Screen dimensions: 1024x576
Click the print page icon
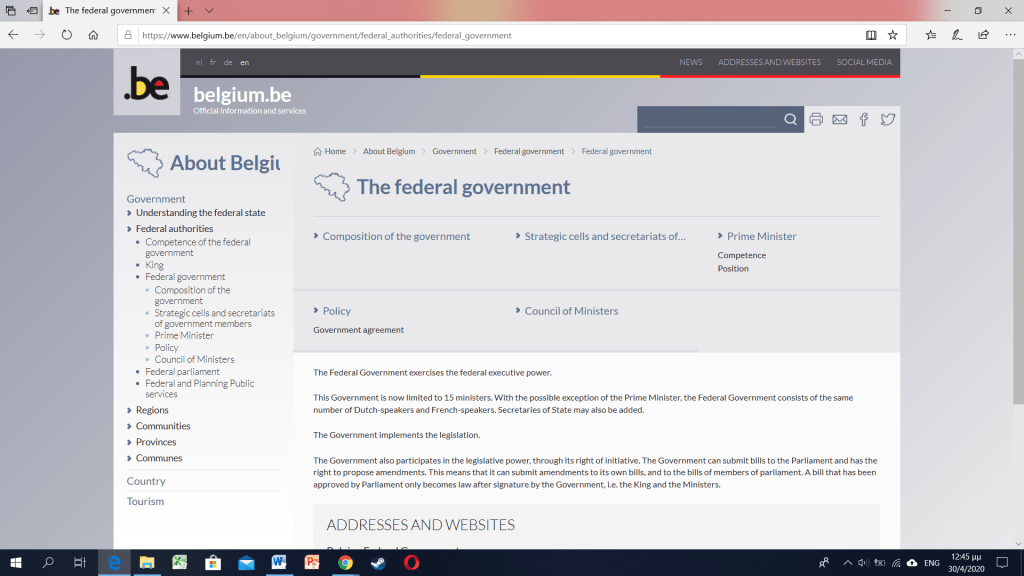(816, 119)
